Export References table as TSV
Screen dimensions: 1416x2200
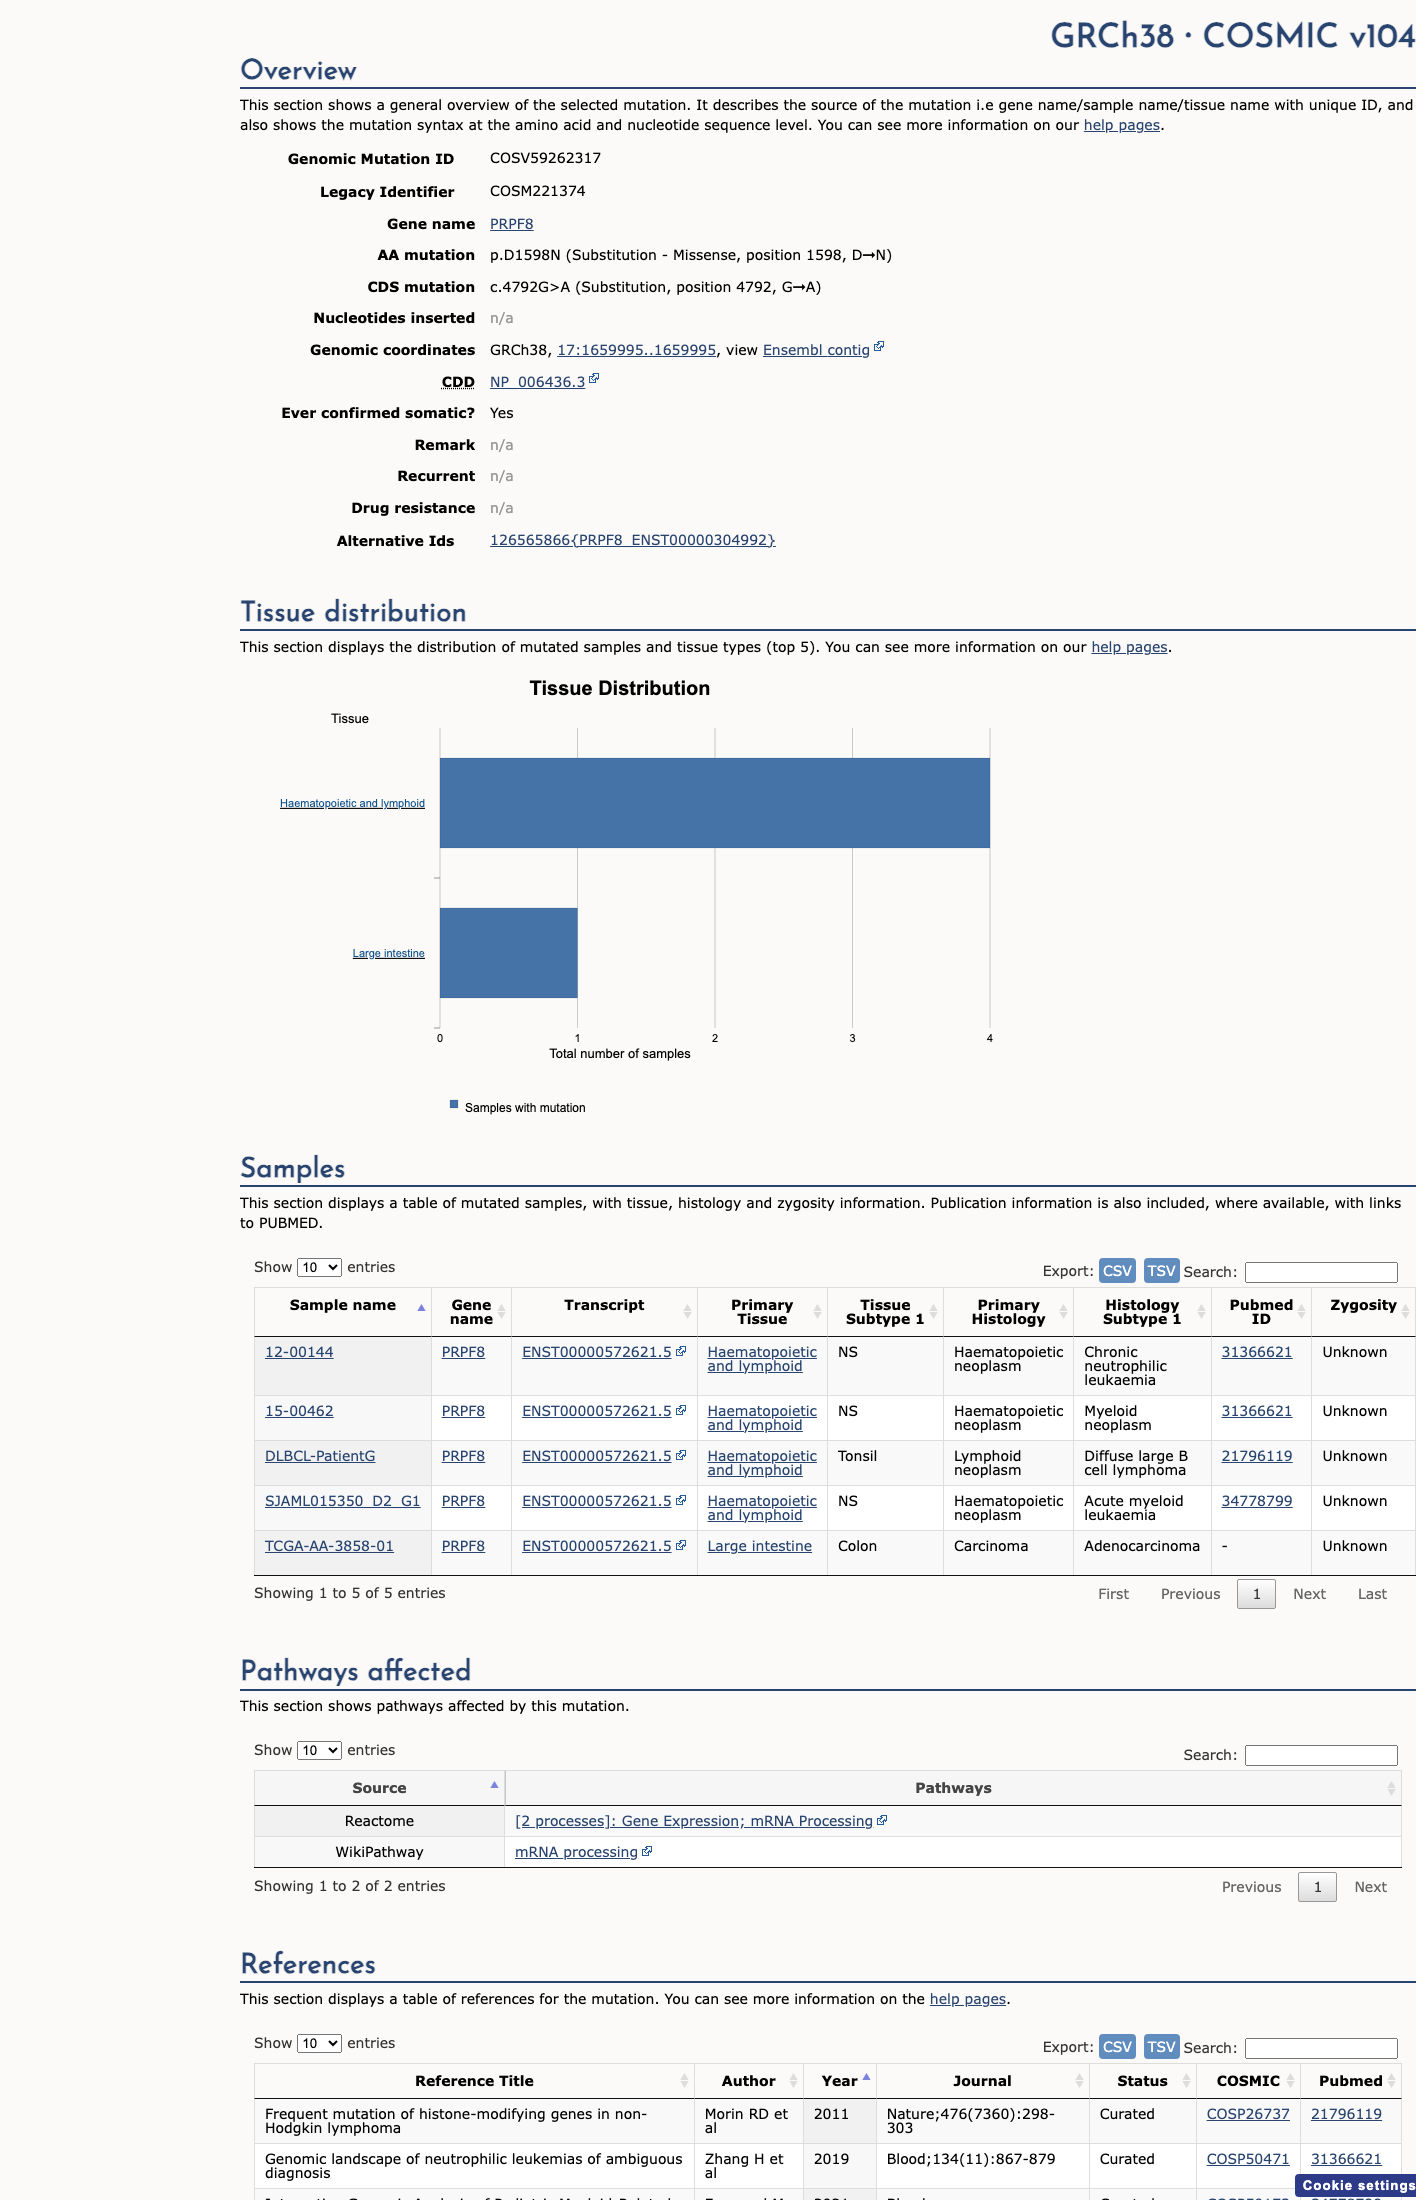(x=1161, y=2047)
